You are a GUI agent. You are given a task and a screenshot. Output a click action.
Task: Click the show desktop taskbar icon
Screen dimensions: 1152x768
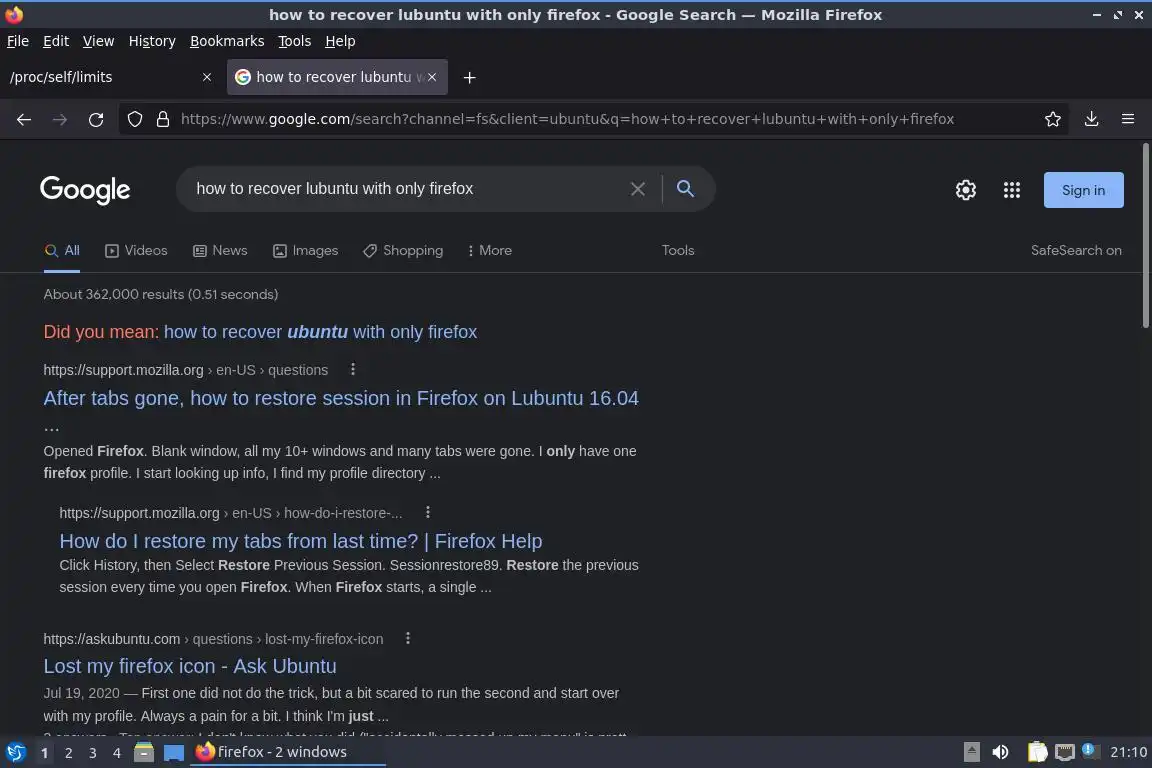[x=173, y=752]
